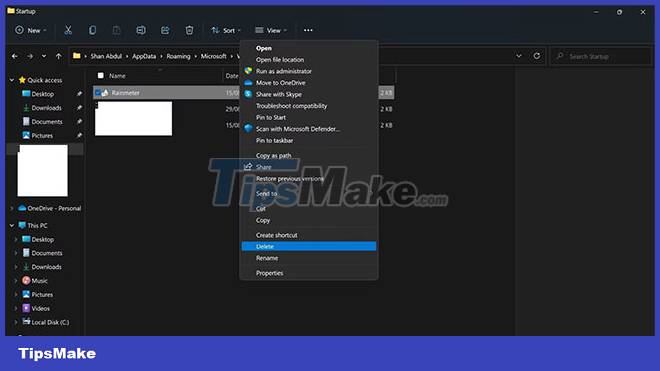Sort by the Name column header
660x371 pixels.
click(117, 76)
